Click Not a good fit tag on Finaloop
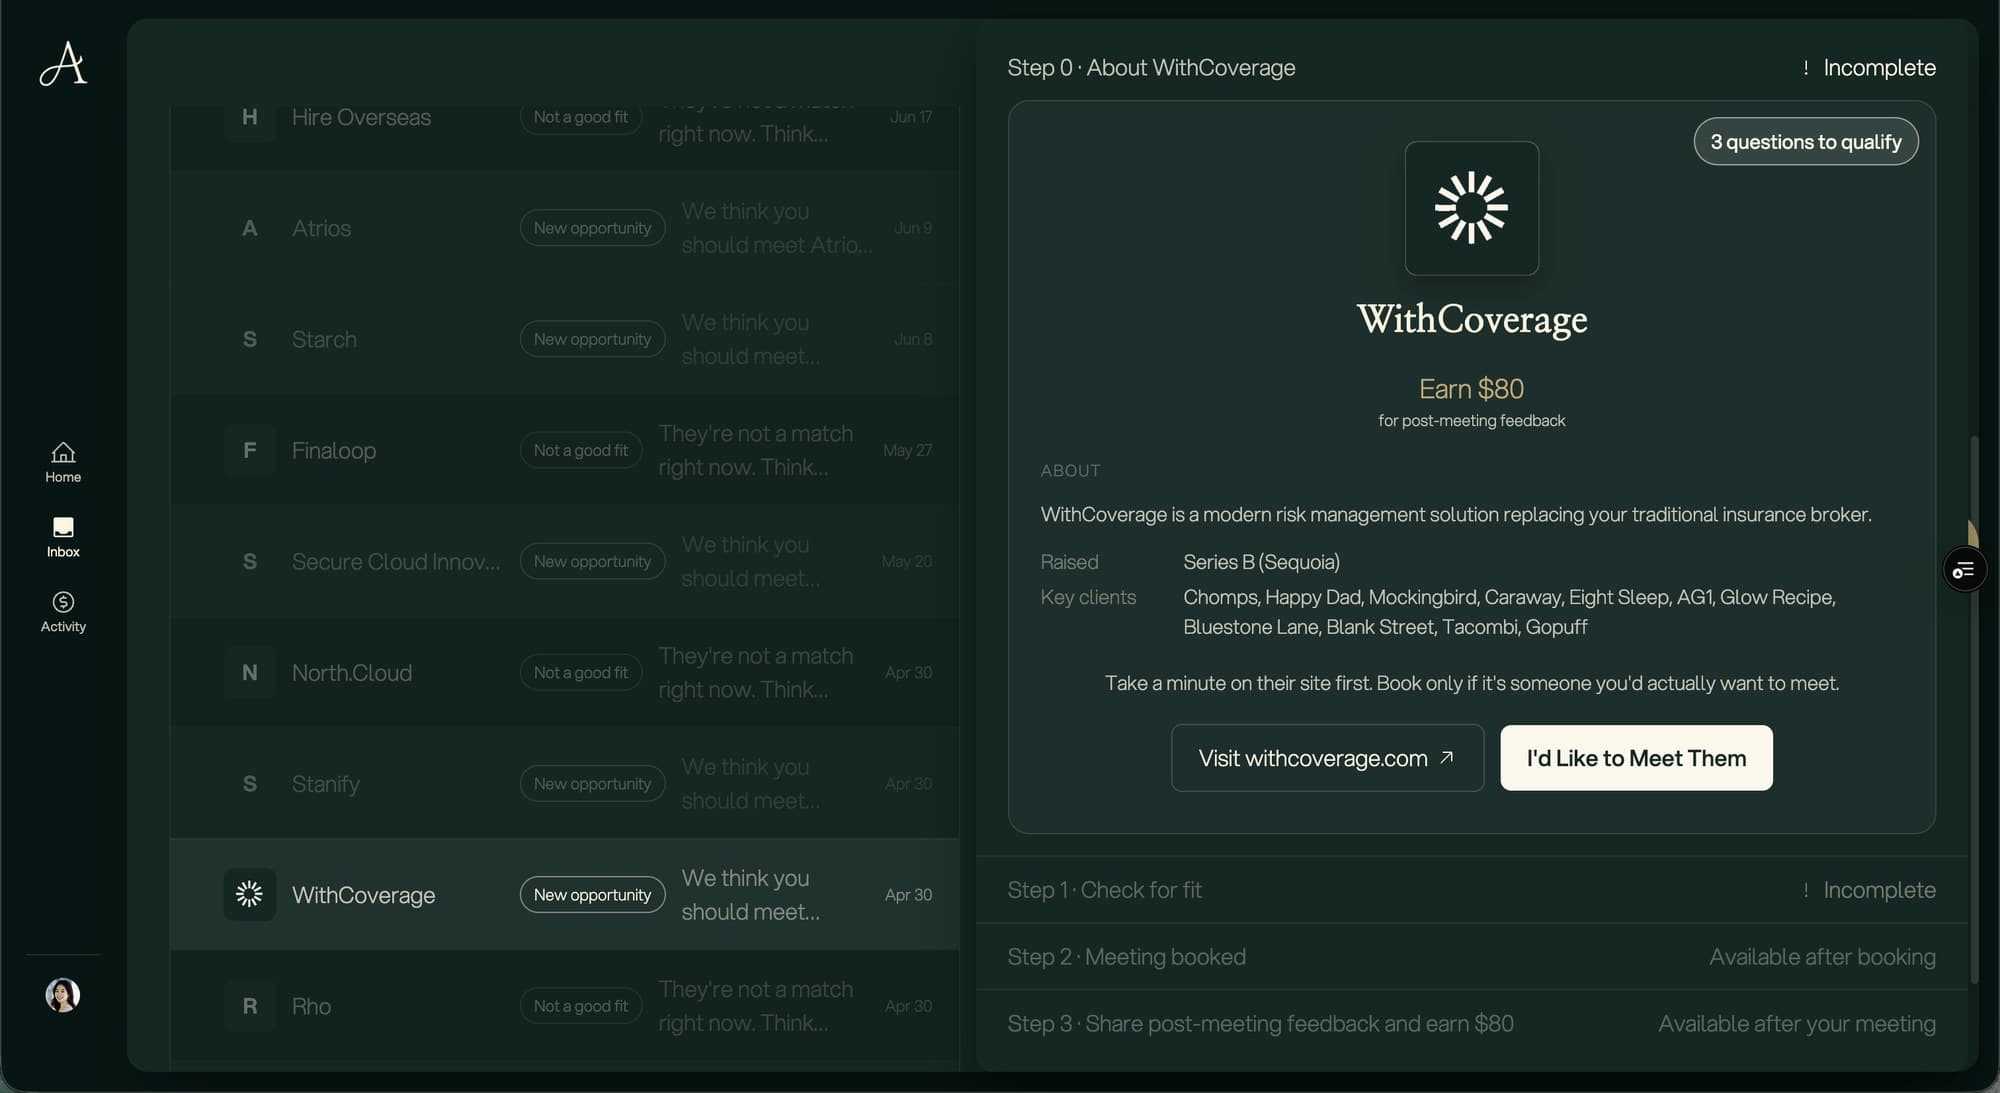The image size is (2000, 1093). pos(581,450)
